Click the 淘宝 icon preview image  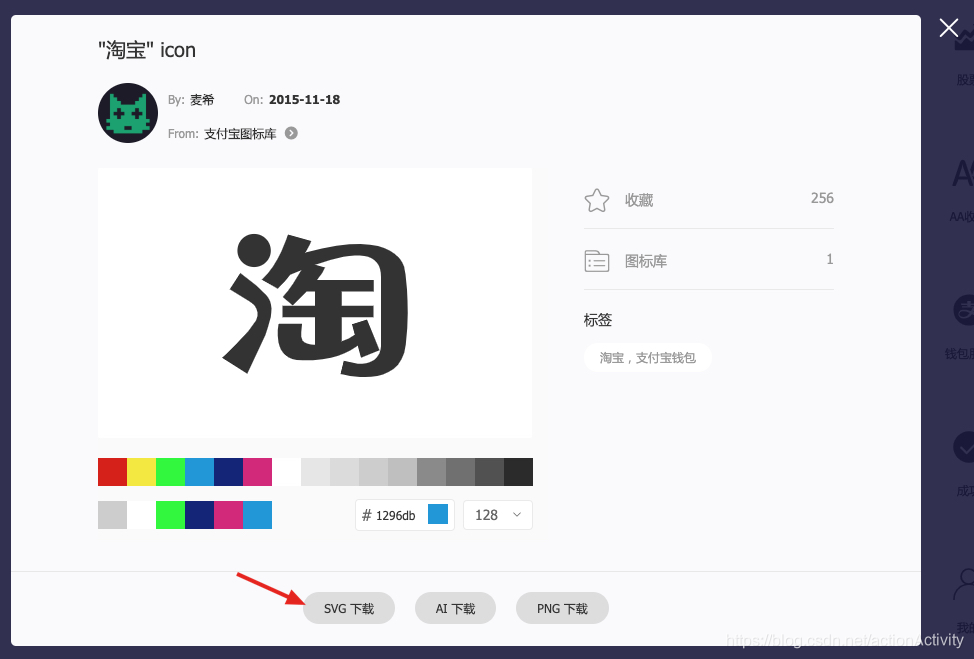[315, 302]
